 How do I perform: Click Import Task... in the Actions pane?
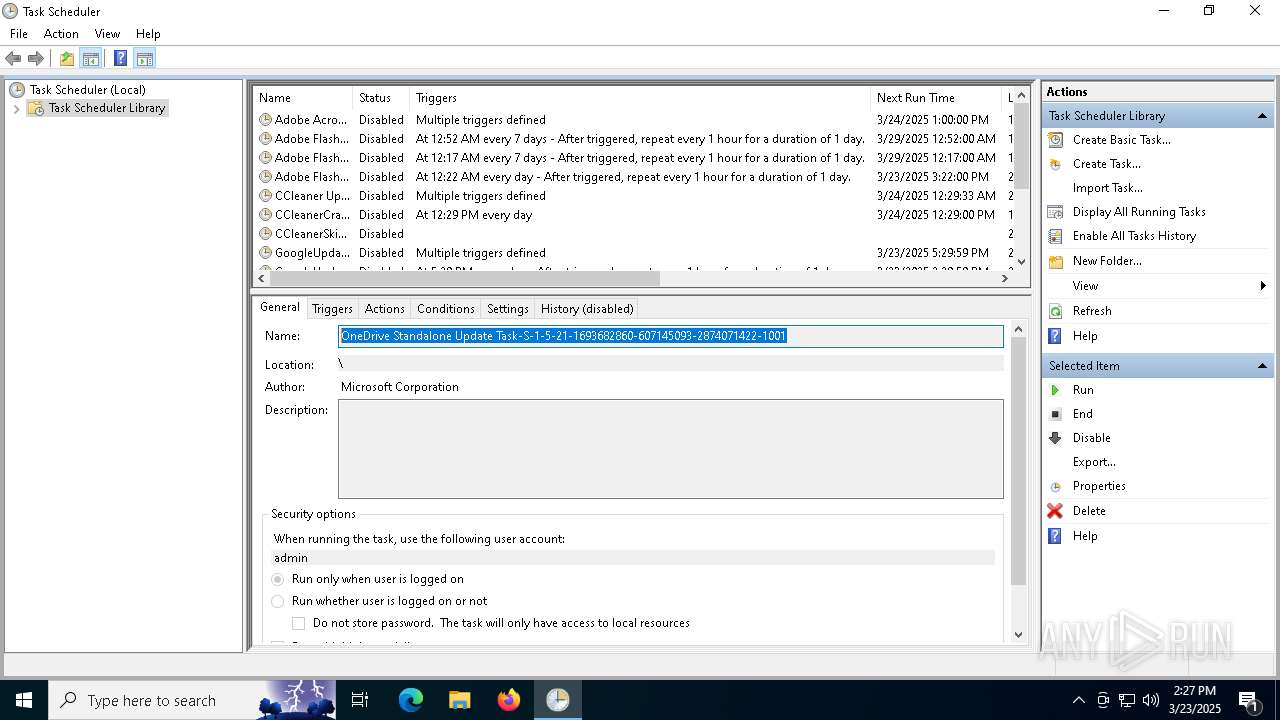tap(1108, 188)
